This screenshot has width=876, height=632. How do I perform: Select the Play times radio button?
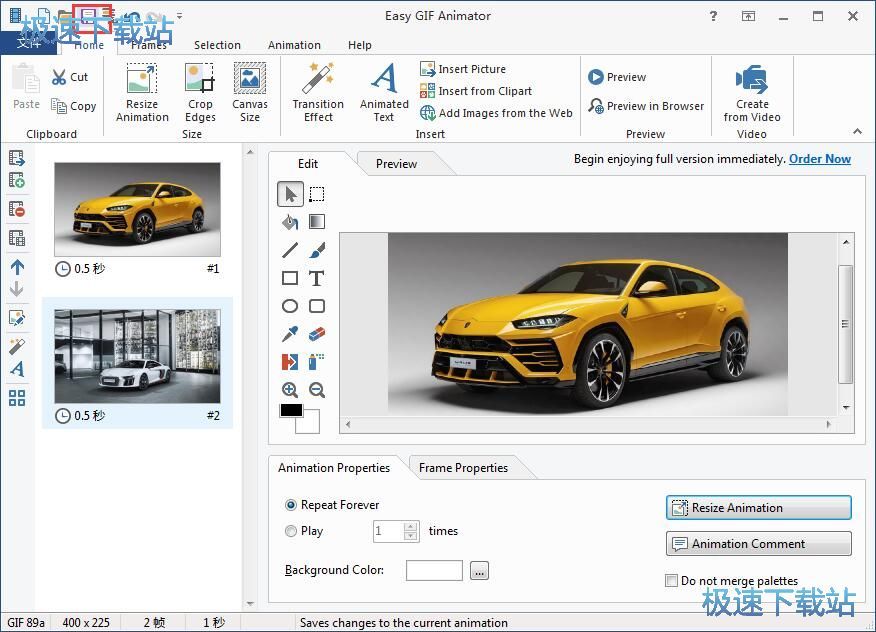click(291, 531)
